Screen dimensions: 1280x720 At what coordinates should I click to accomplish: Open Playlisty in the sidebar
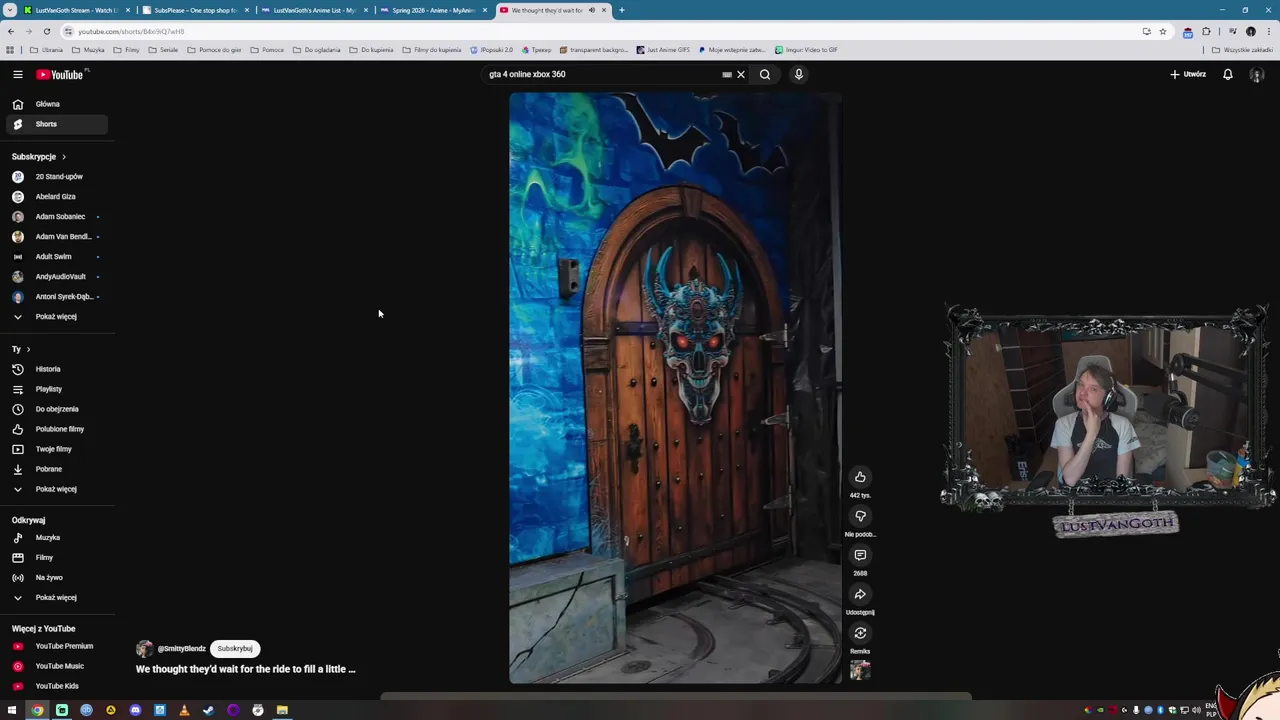tap(55, 389)
